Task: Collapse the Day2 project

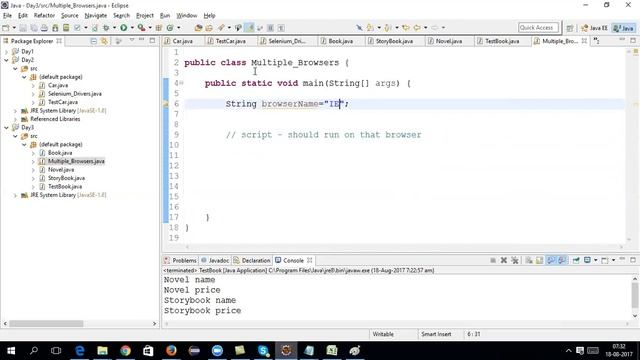Action: click(x=6, y=60)
